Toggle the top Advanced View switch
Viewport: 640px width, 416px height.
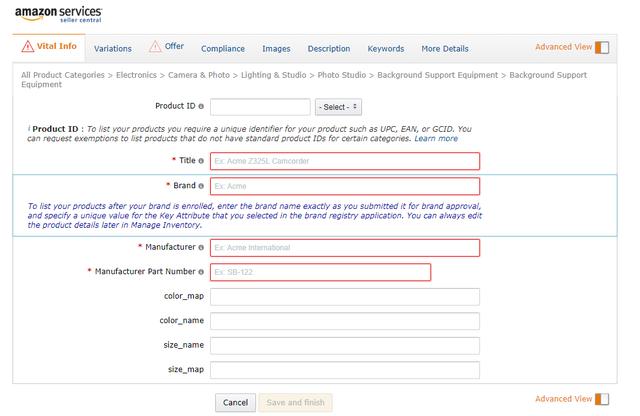click(x=601, y=47)
